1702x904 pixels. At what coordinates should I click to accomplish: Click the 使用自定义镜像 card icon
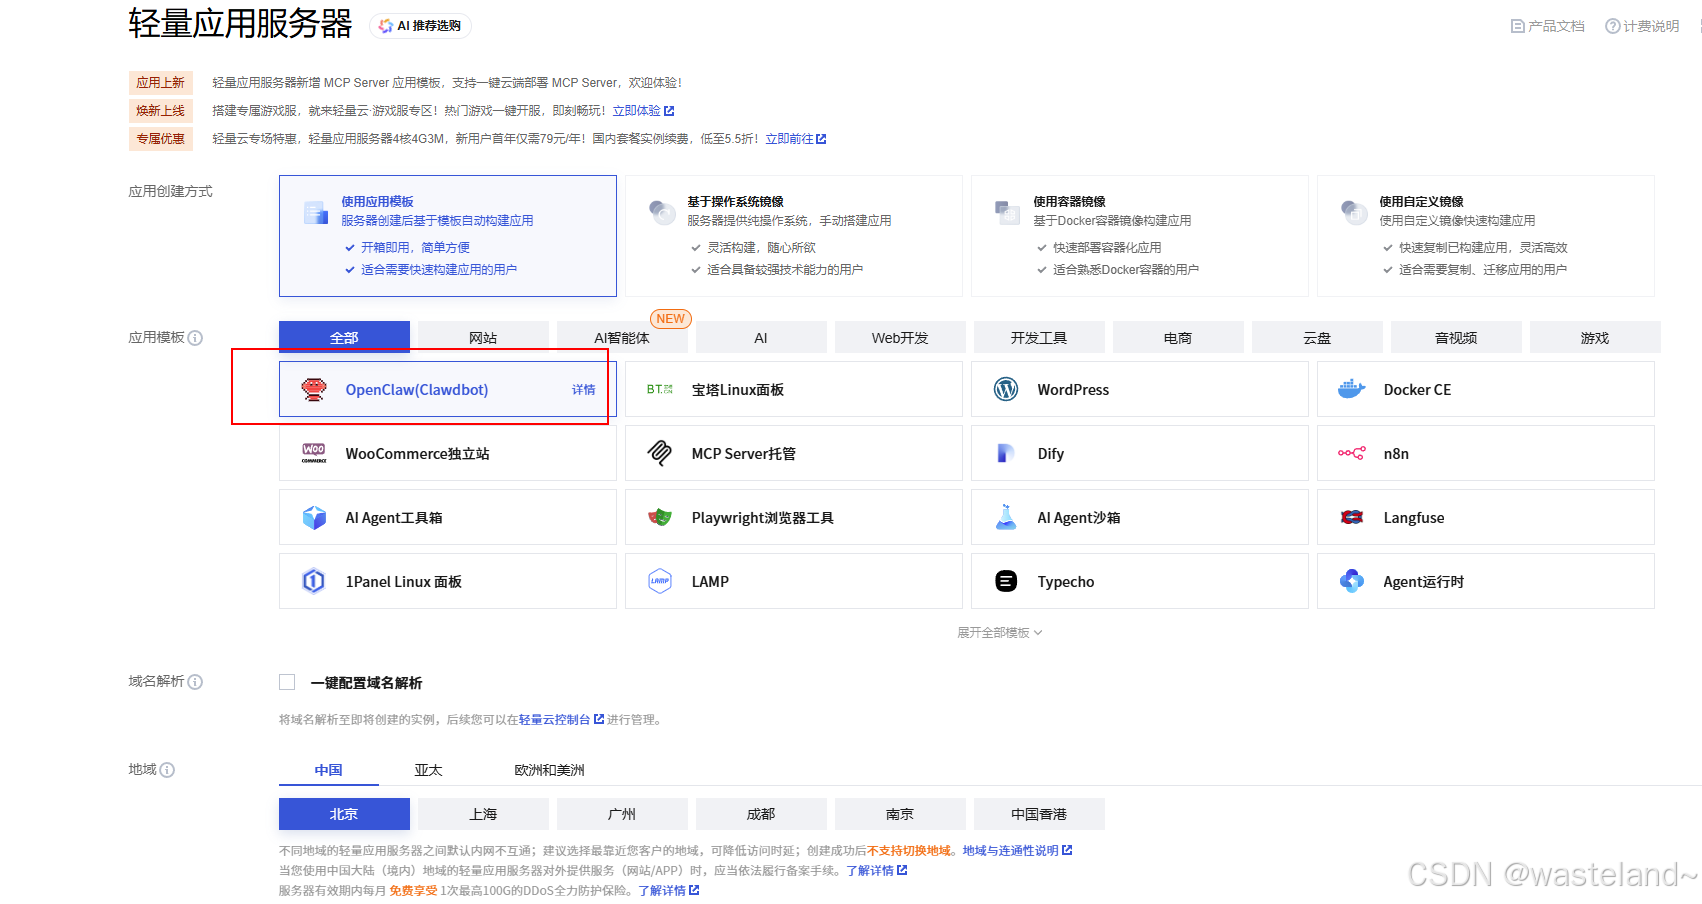coord(1353,212)
